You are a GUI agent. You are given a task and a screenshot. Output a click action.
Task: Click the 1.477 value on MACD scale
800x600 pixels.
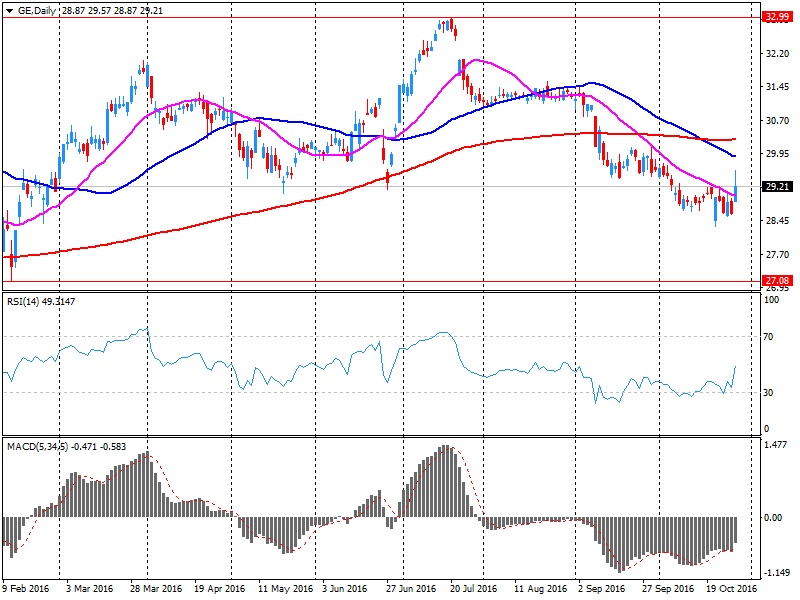tap(772, 444)
